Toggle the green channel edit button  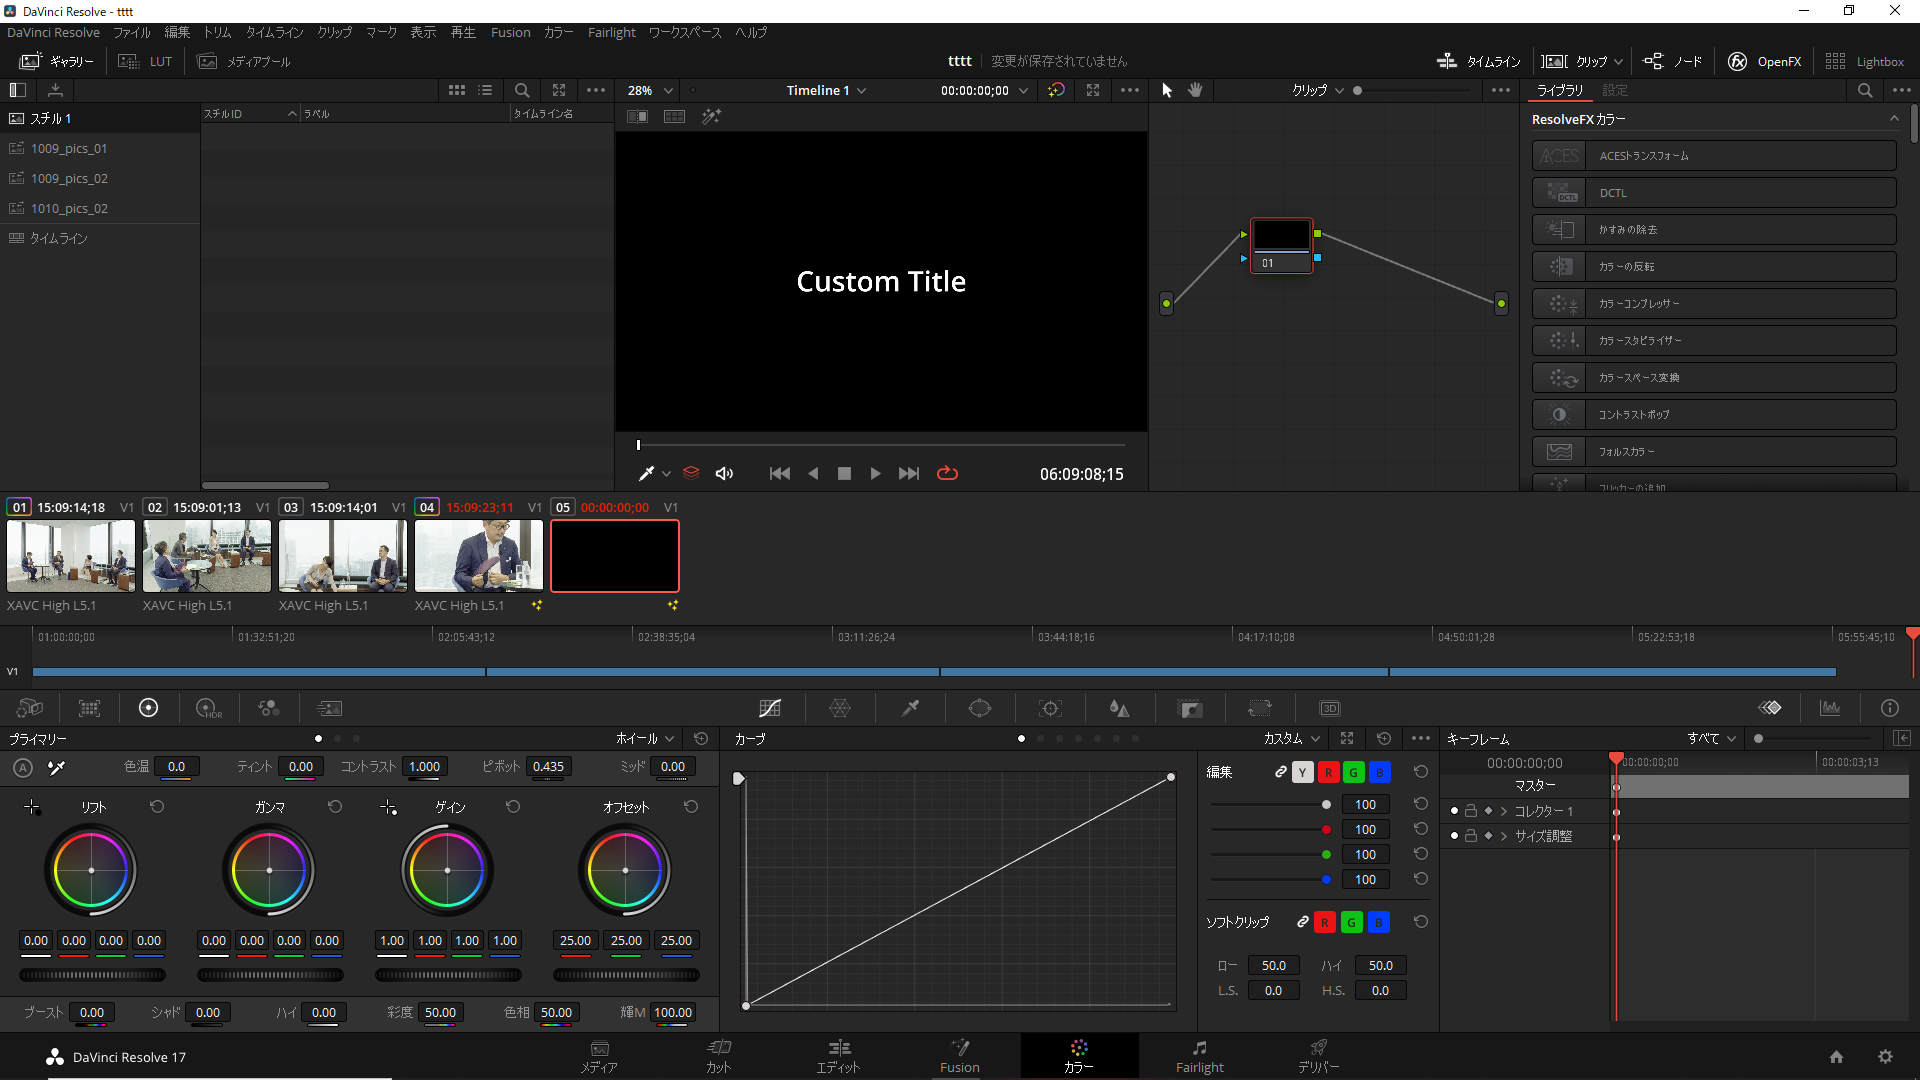pos(1353,772)
